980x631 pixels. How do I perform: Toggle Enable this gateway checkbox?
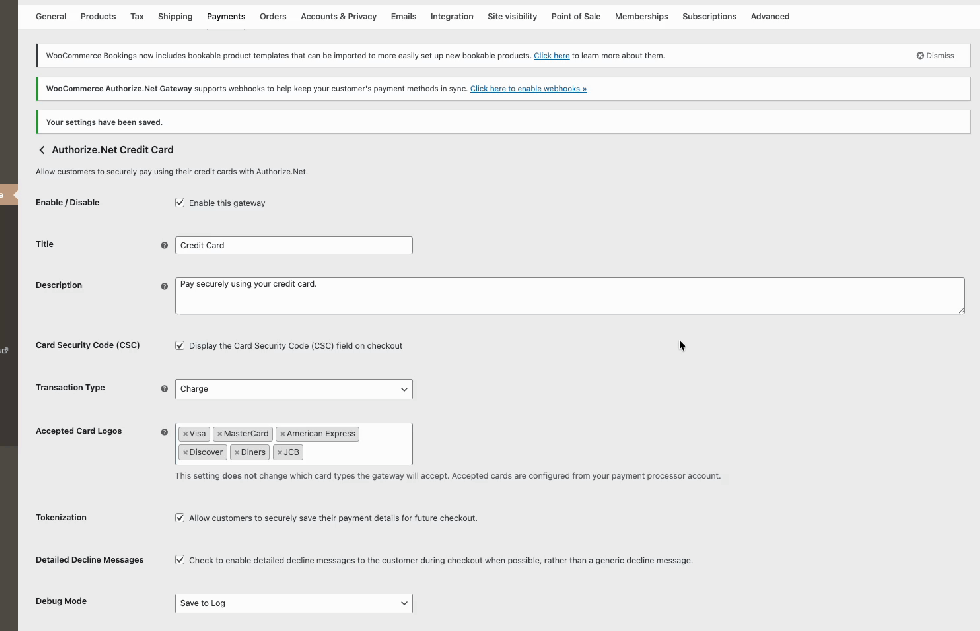pos(179,202)
